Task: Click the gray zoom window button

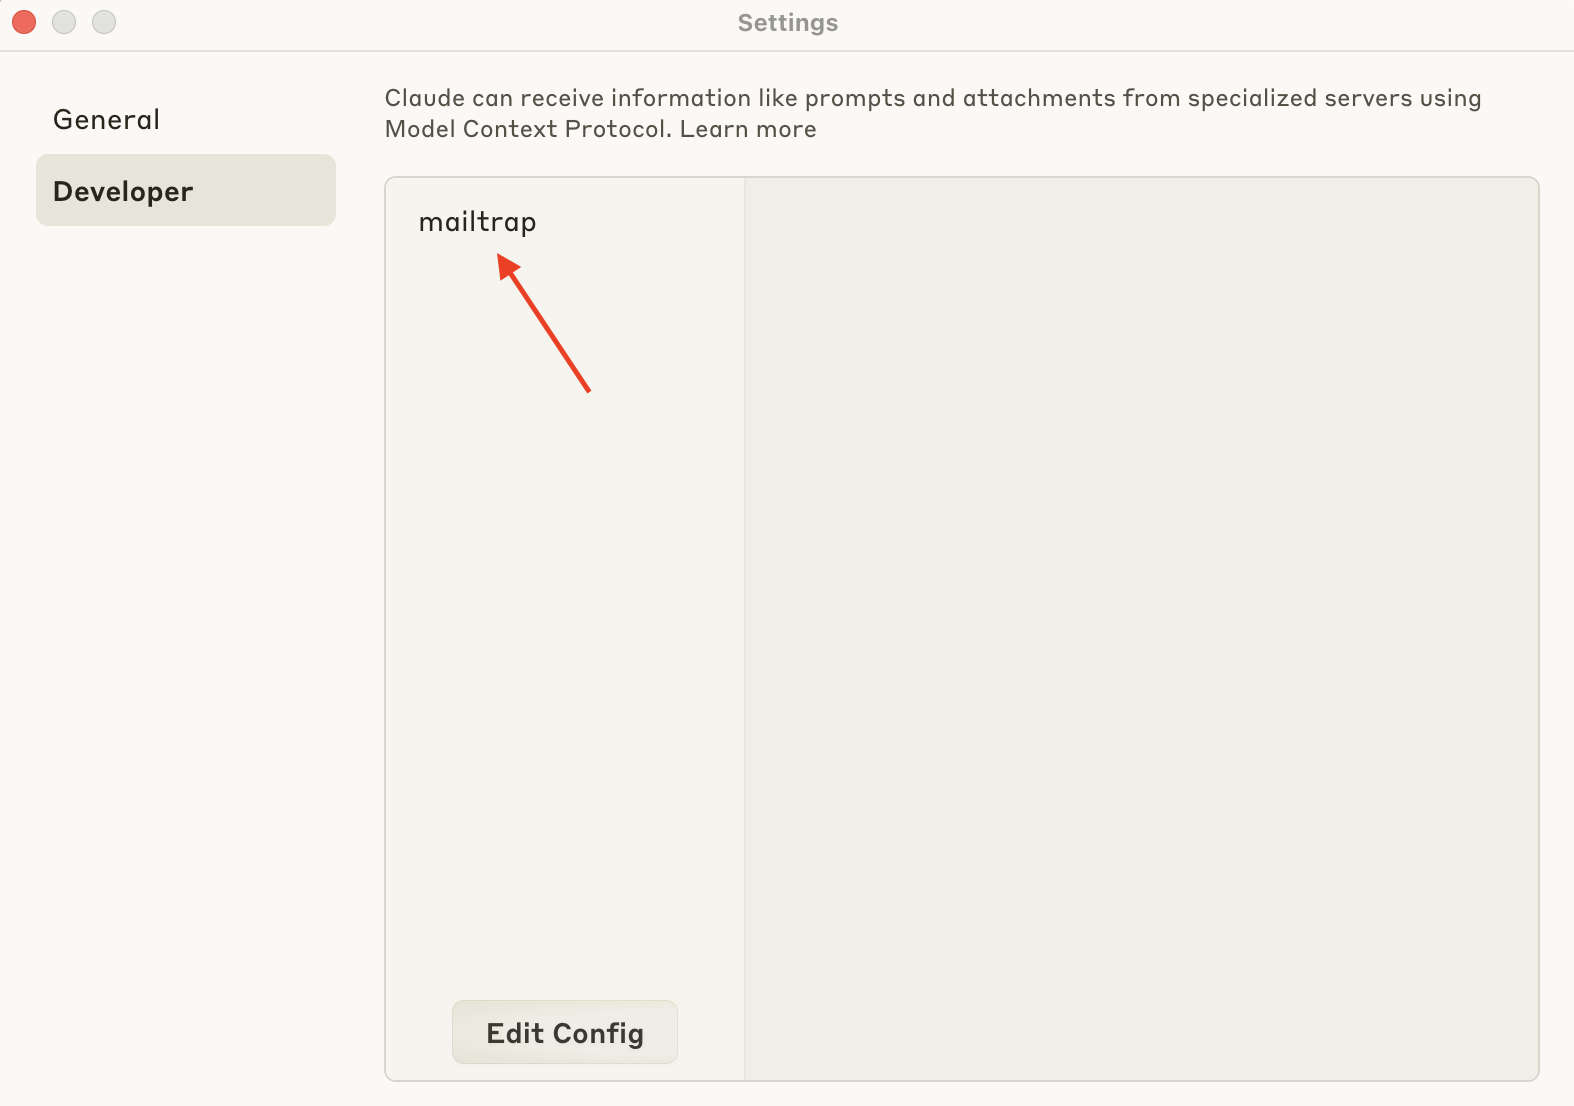Action: click(x=104, y=22)
